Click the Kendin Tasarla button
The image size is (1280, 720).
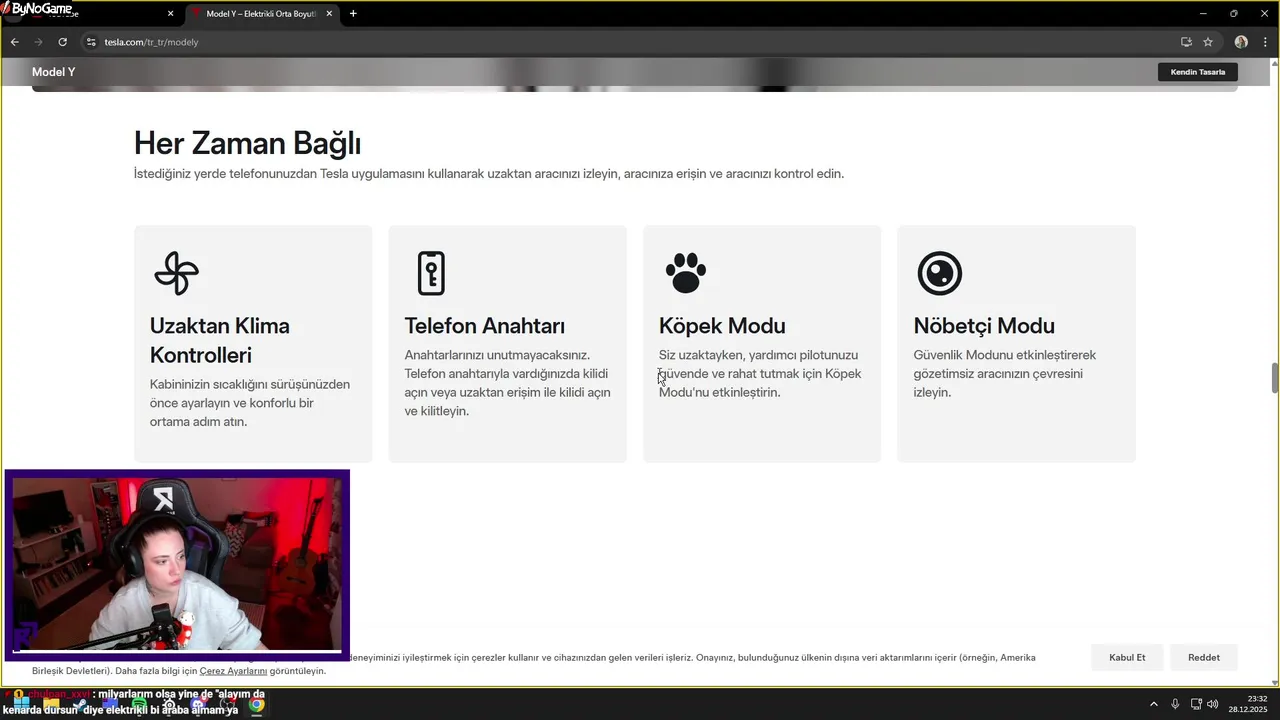click(1198, 72)
